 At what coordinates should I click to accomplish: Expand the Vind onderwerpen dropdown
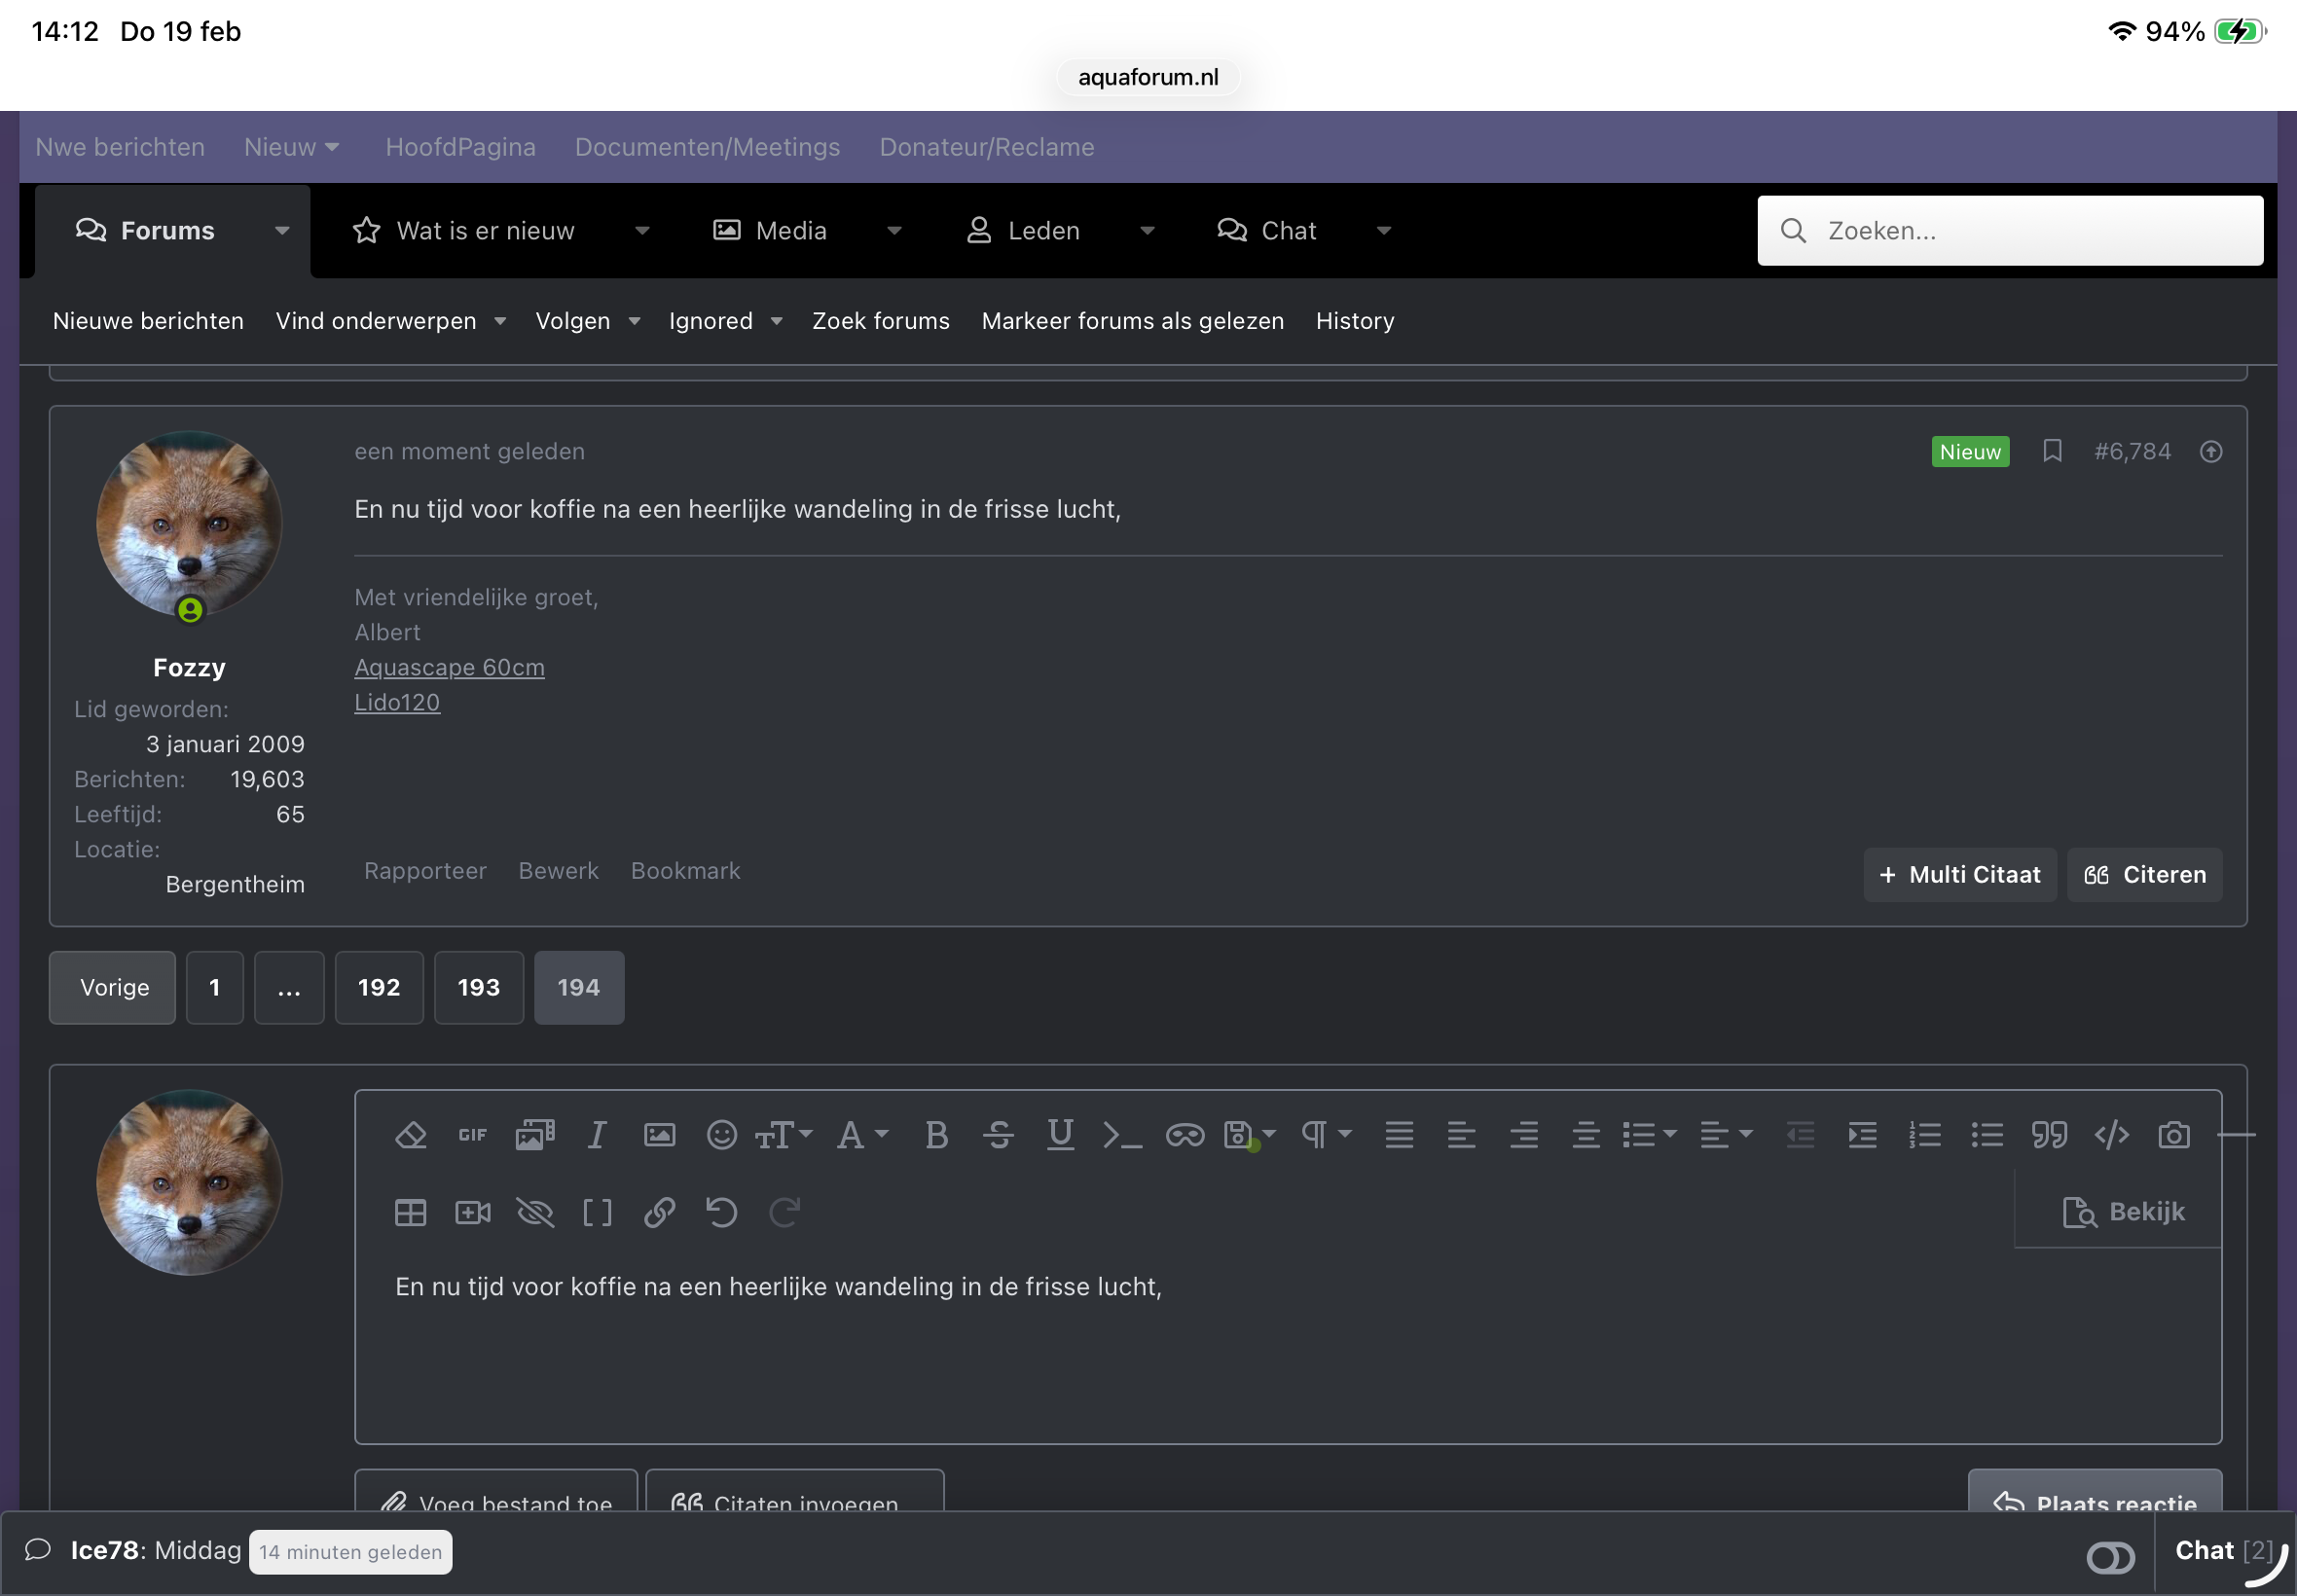coord(500,321)
